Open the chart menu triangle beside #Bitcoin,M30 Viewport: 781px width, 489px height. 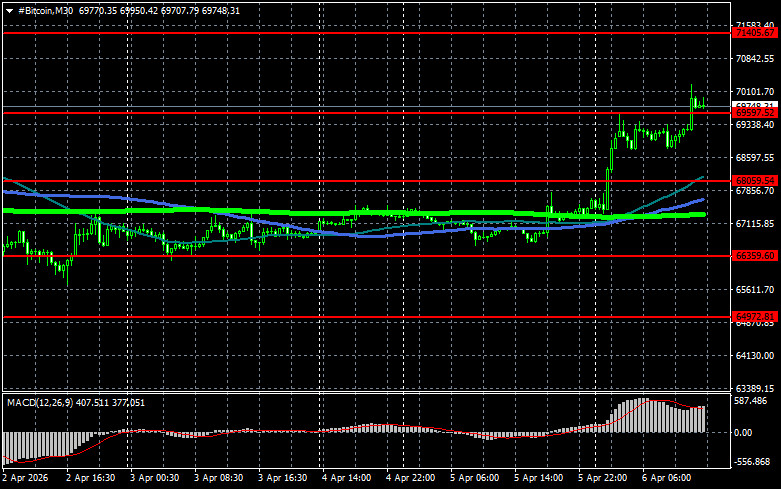click(9, 11)
